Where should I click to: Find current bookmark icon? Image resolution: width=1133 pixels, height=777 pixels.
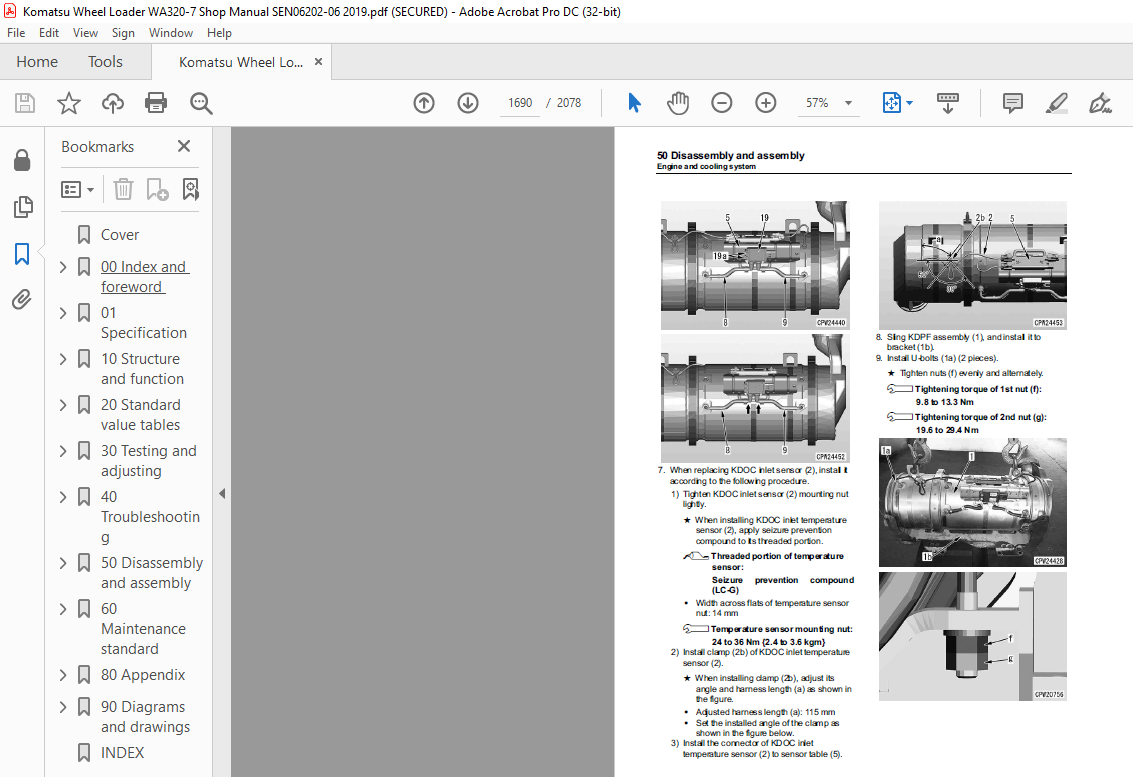click(x=191, y=189)
